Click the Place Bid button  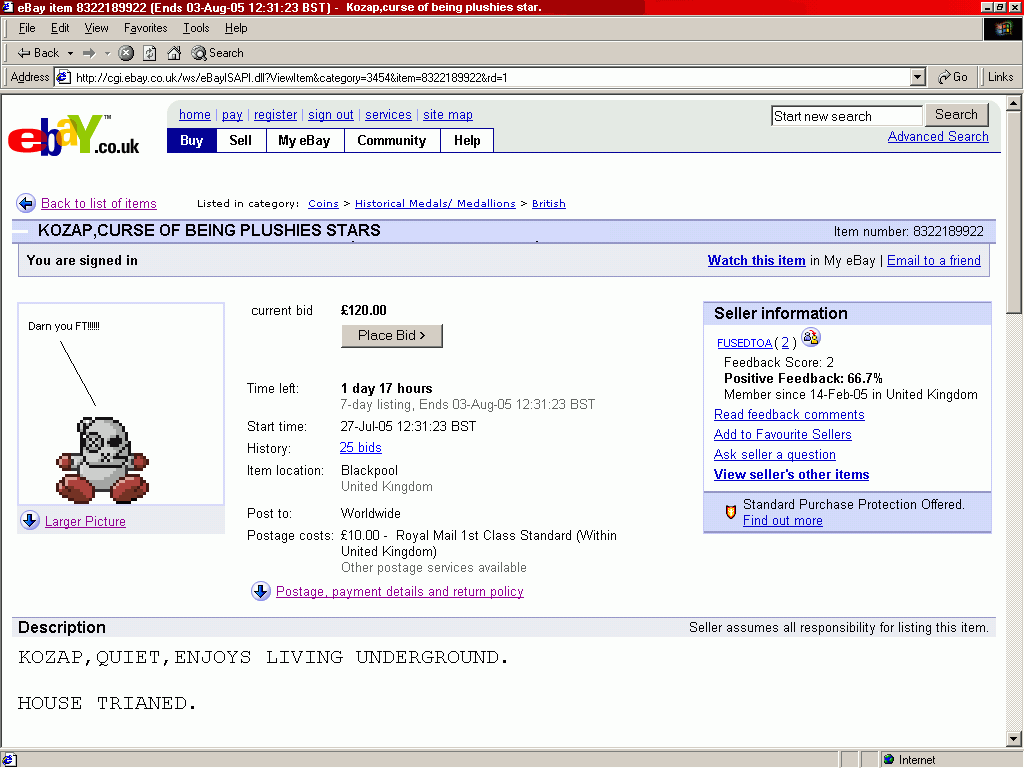[391, 335]
